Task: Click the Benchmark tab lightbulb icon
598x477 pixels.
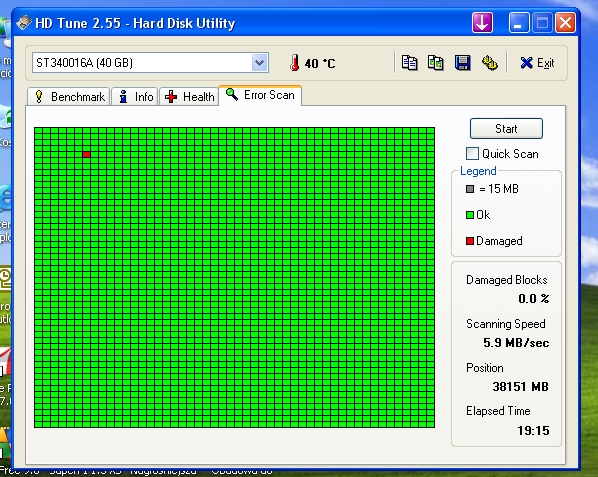Action: click(39, 96)
